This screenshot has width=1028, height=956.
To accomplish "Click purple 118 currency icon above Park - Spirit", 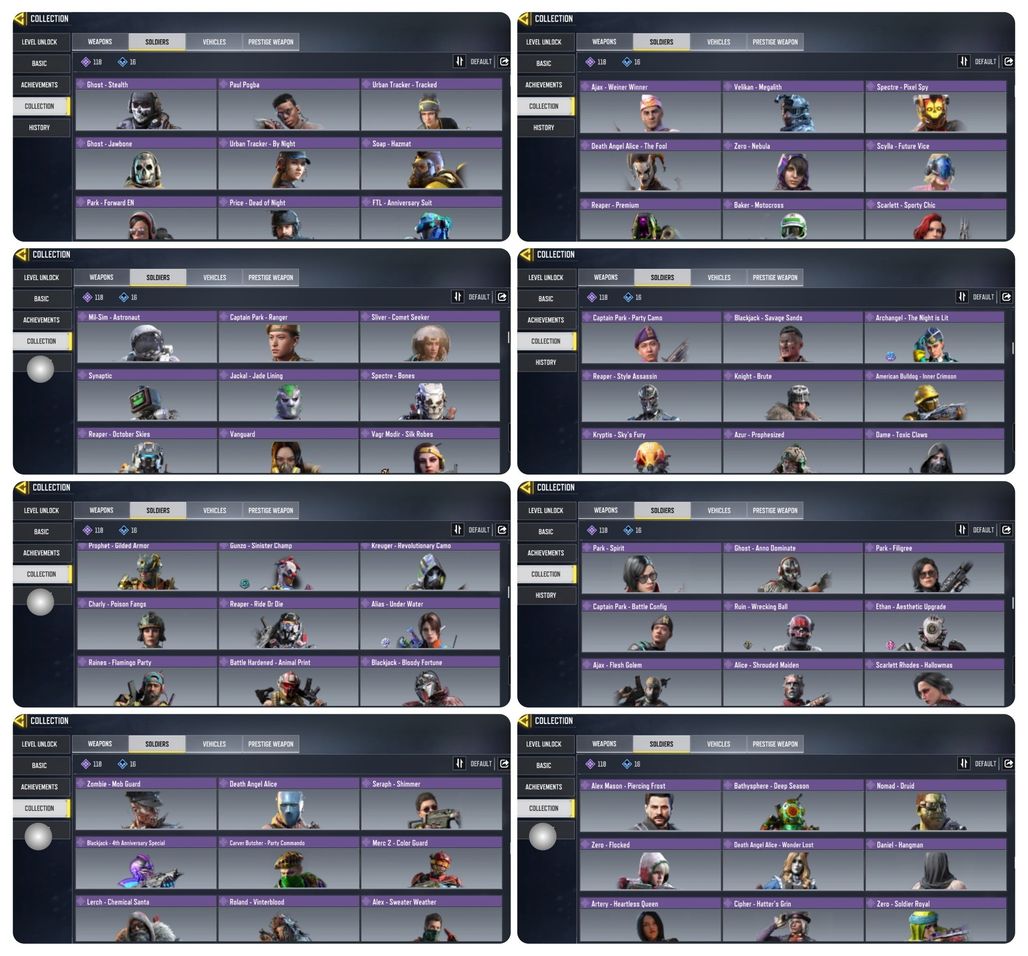I will coord(592,530).
